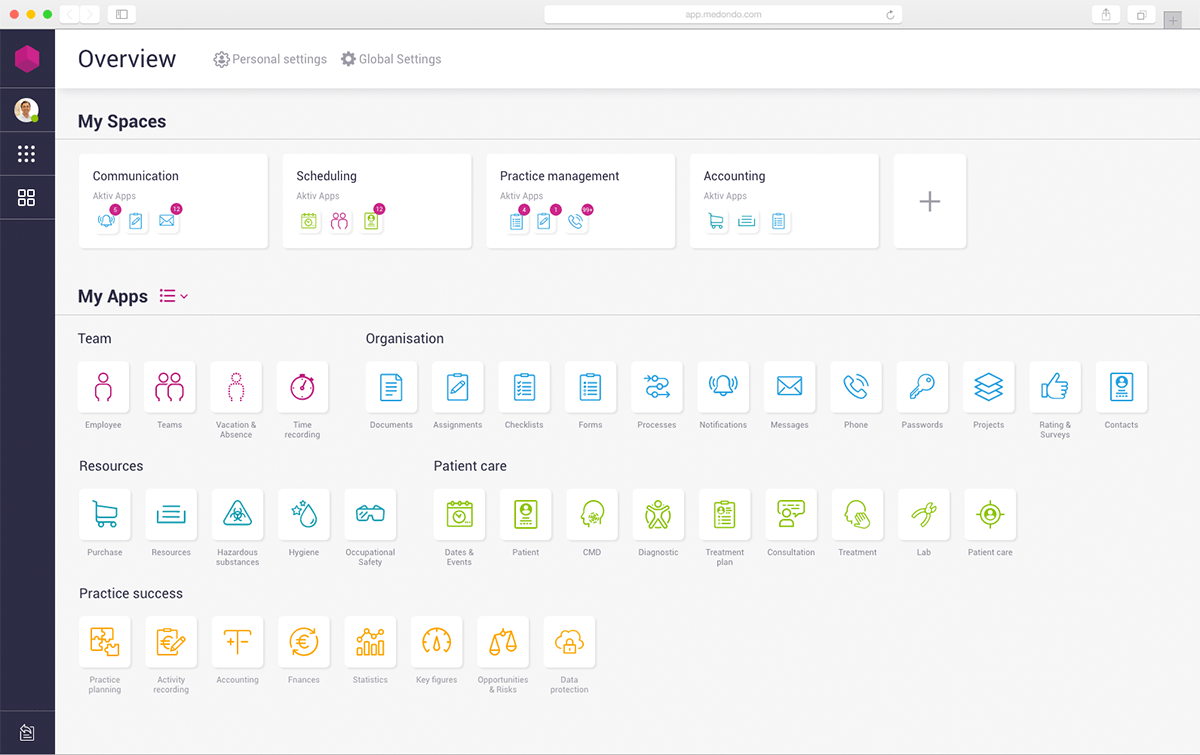Open the apps grid in the left sidebar

27,154
